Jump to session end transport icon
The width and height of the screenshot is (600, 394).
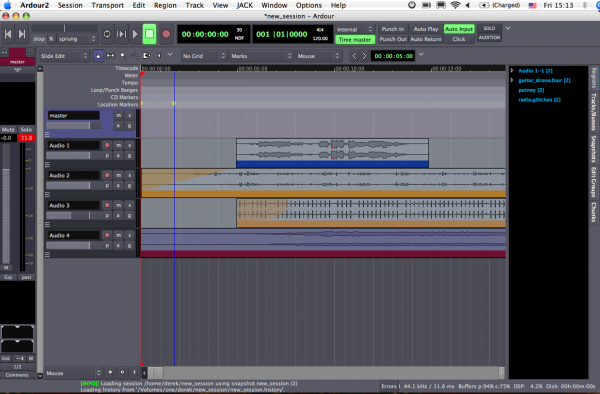(x=22, y=34)
